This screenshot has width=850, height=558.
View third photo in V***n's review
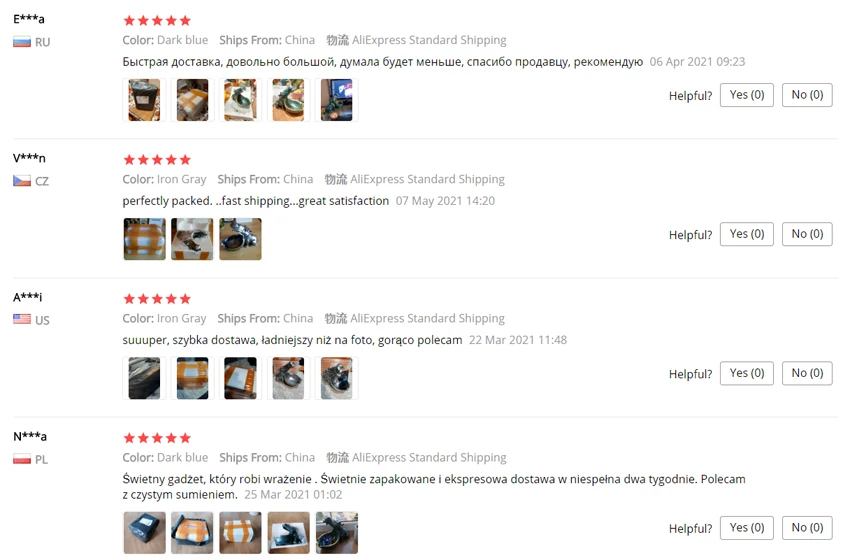(x=240, y=239)
